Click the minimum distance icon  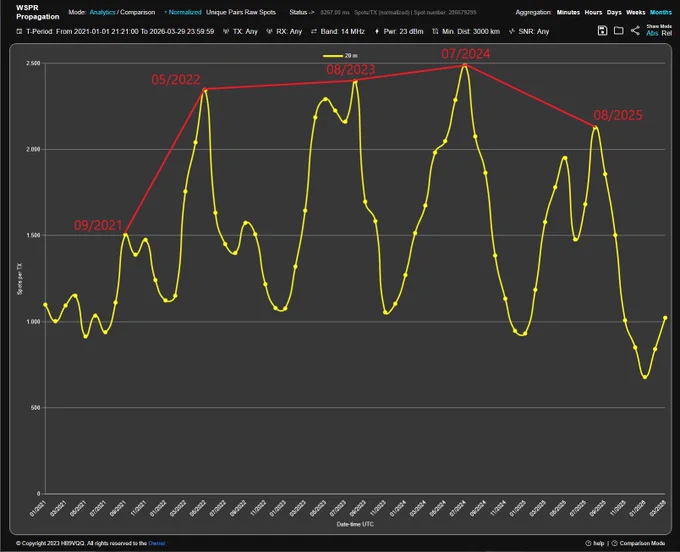[435, 32]
